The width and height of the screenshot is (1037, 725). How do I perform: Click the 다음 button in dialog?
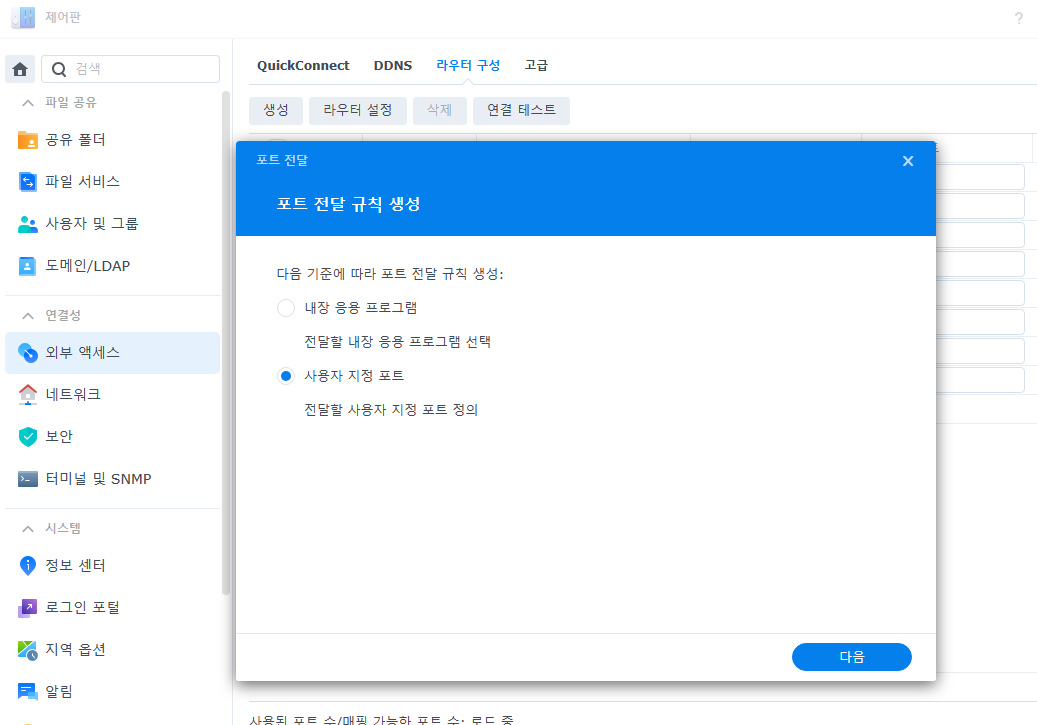pos(852,657)
